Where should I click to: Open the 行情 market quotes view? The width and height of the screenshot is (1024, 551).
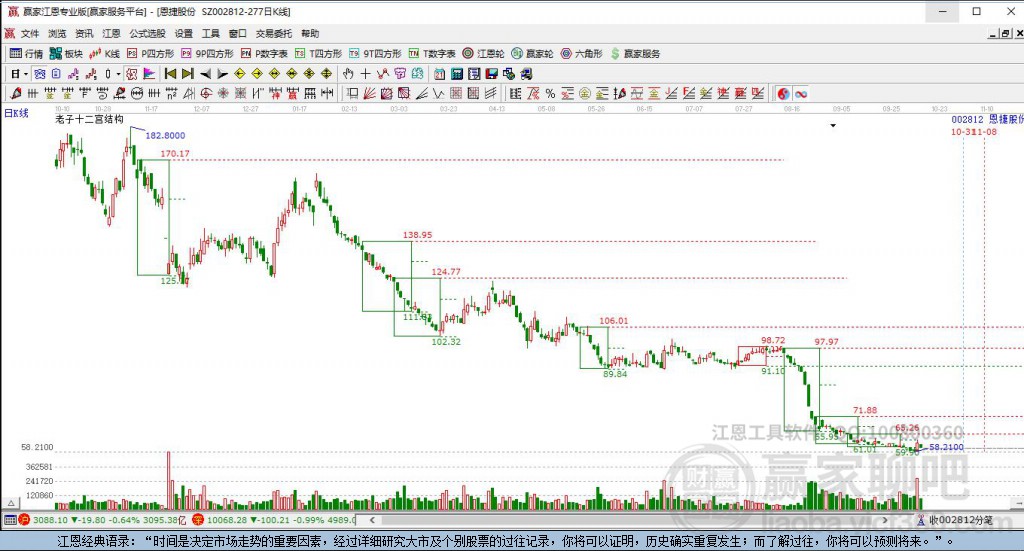tap(26, 54)
